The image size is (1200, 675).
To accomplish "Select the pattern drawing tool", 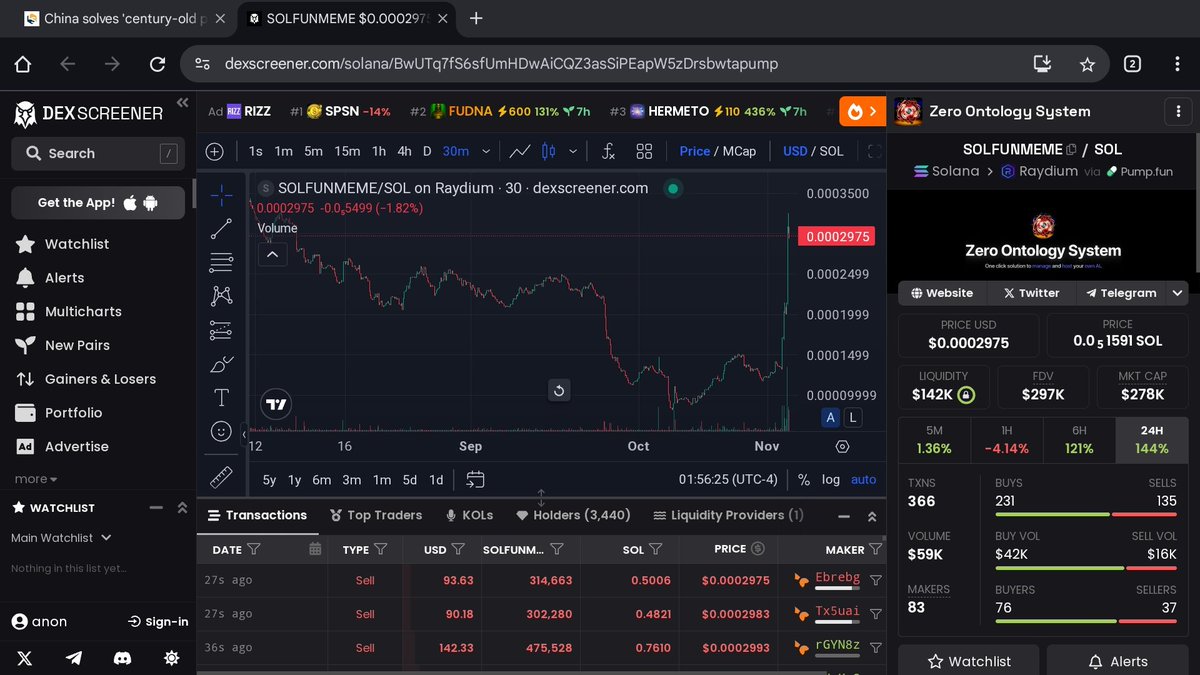I will [x=221, y=296].
